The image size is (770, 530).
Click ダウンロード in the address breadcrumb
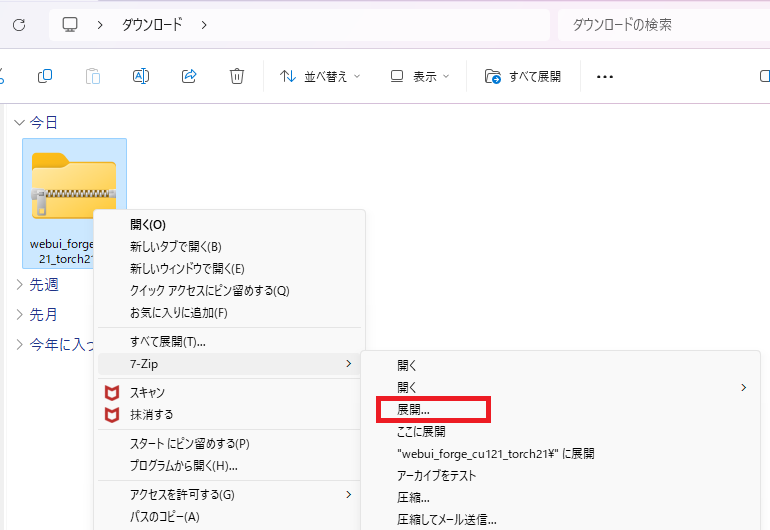click(152, 25)
